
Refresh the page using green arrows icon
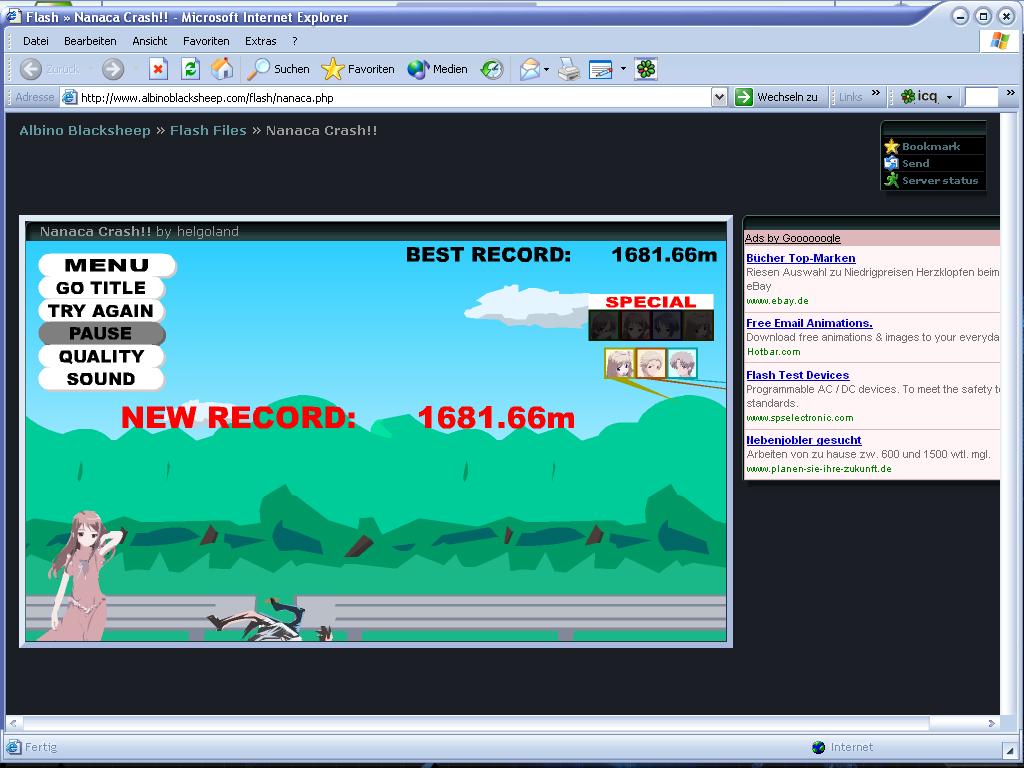click(x=190, y=69)
